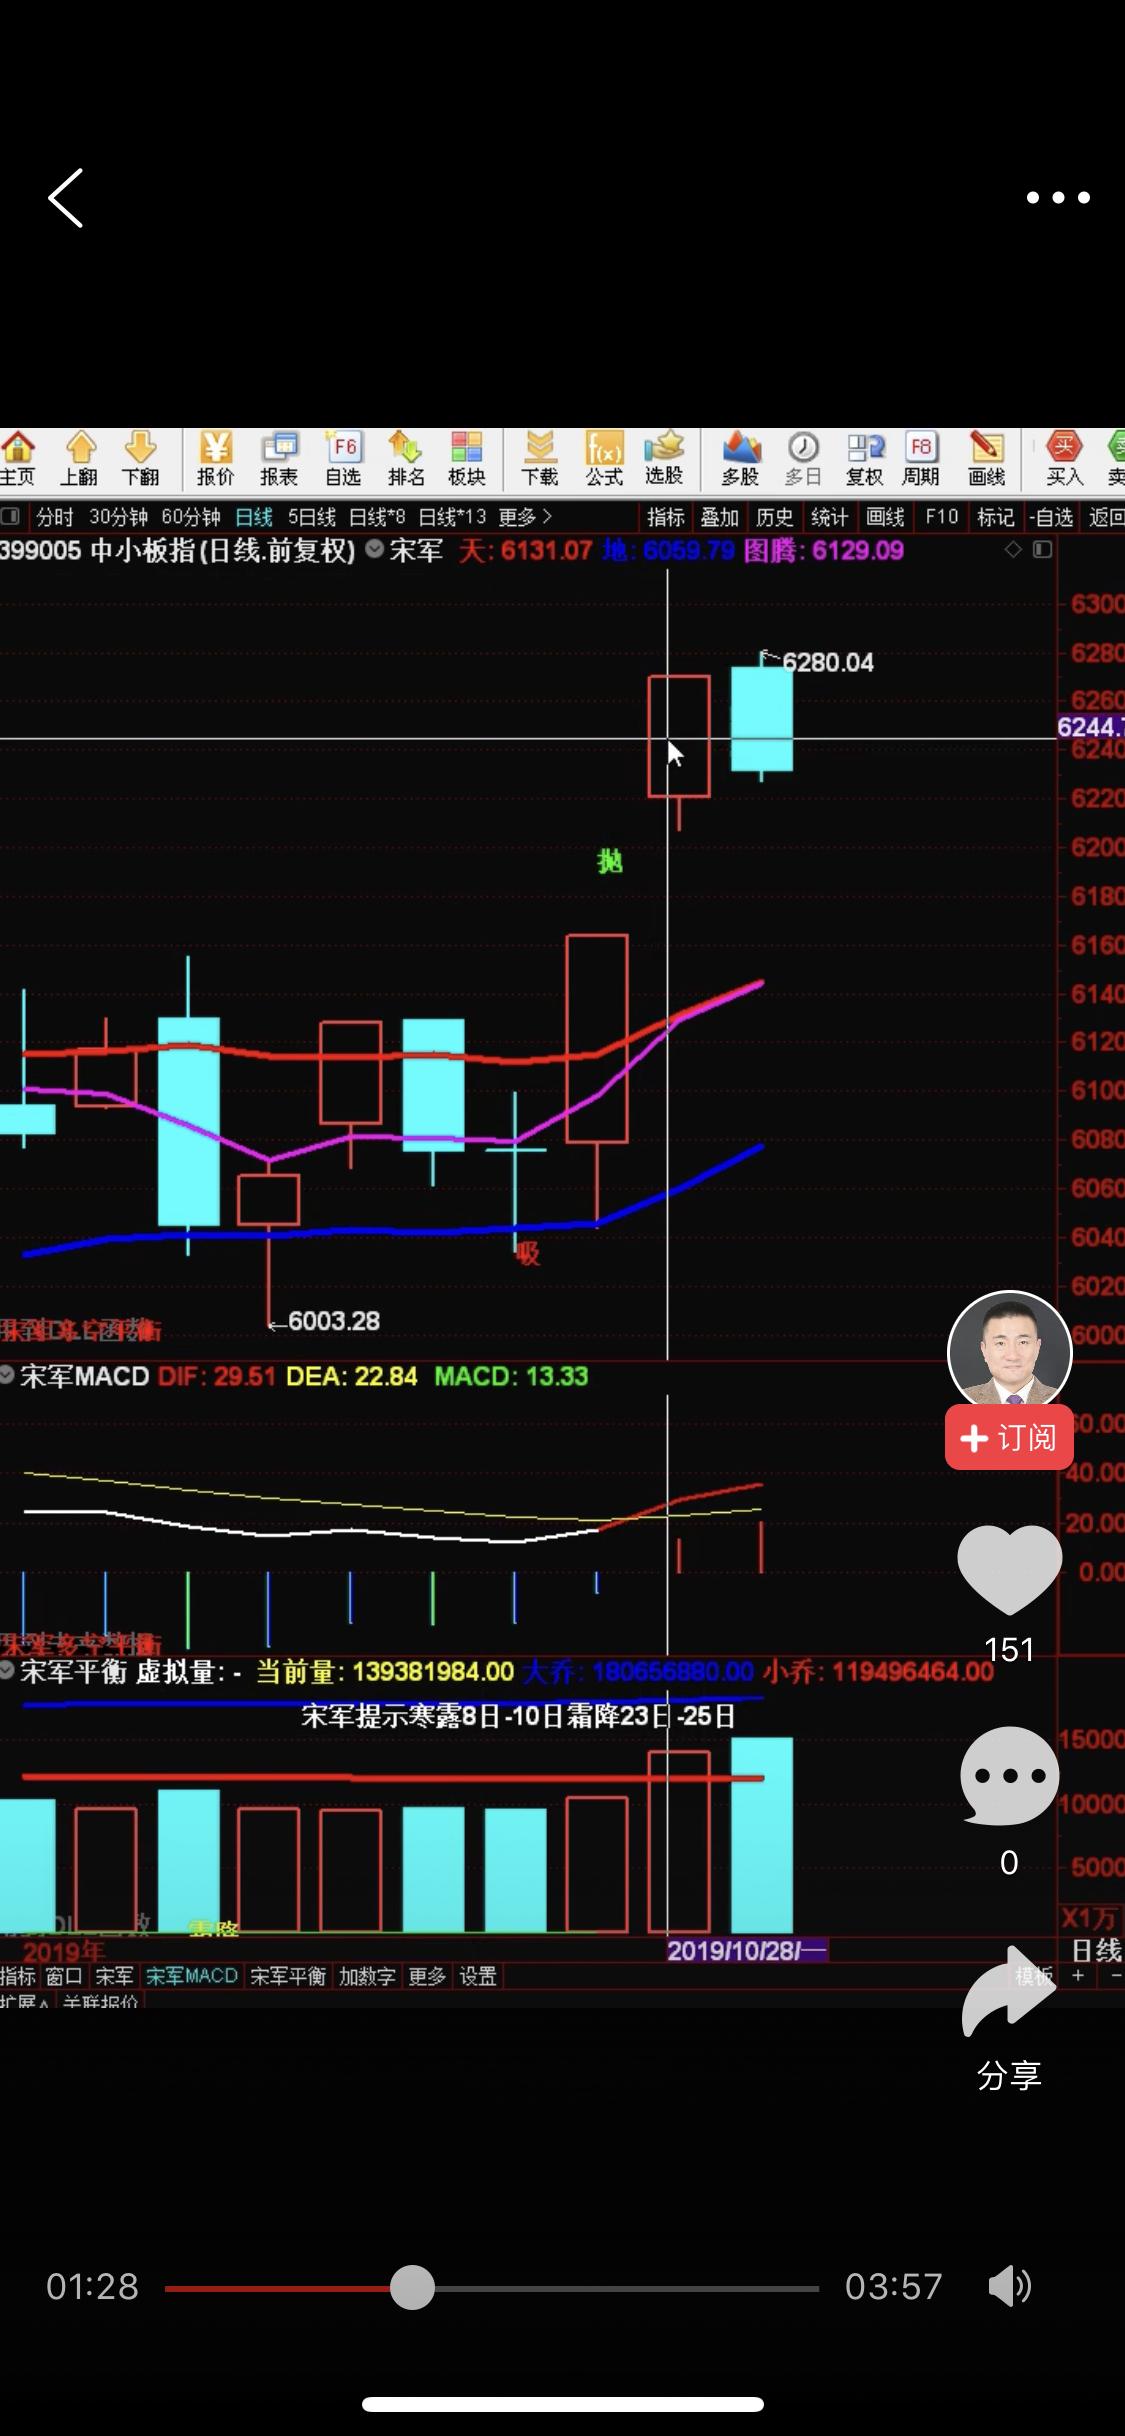Open the 报价 quotes icon

pyautogui.click(x=216, y=459)
